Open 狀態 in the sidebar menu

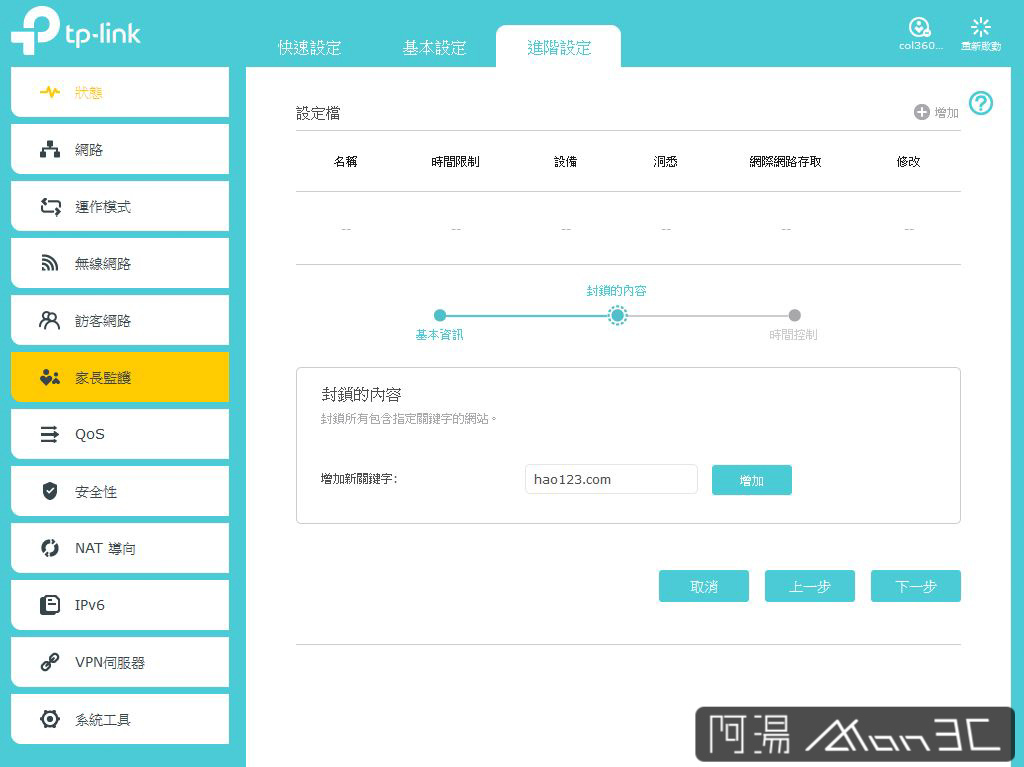tap(120, 92)
